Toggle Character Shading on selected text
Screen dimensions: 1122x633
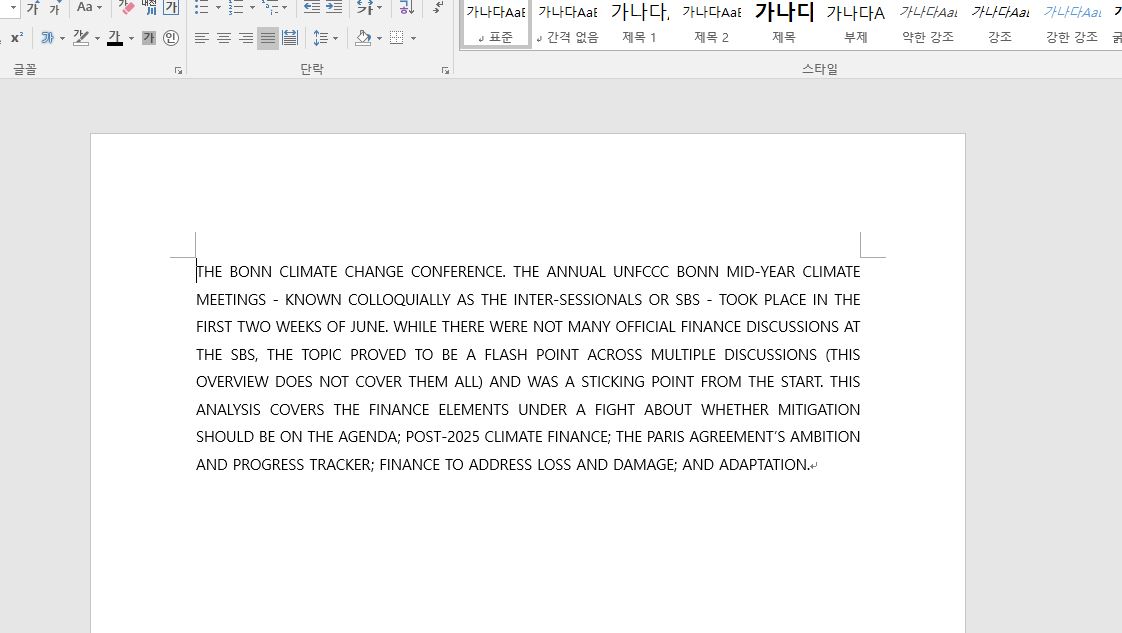click(x=149, y=38)
